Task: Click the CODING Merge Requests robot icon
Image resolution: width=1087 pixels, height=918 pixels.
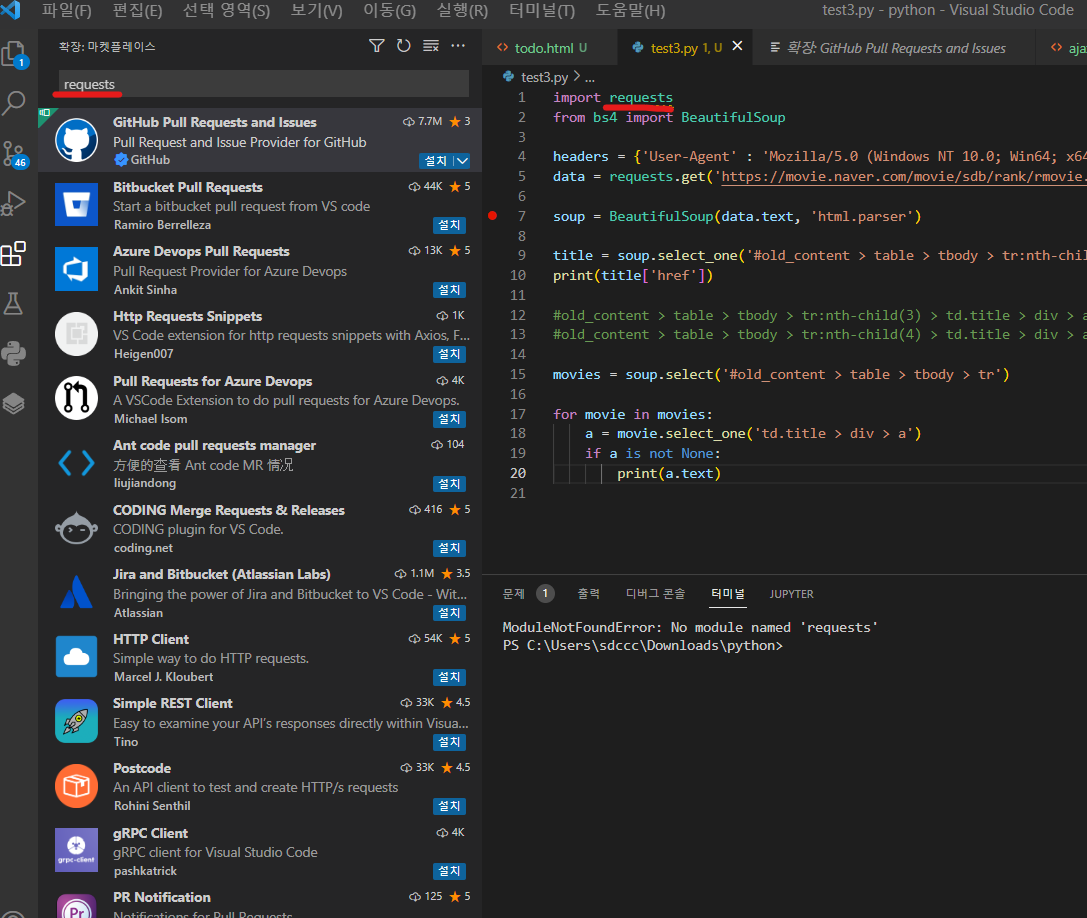Action: tap(76, 528)
